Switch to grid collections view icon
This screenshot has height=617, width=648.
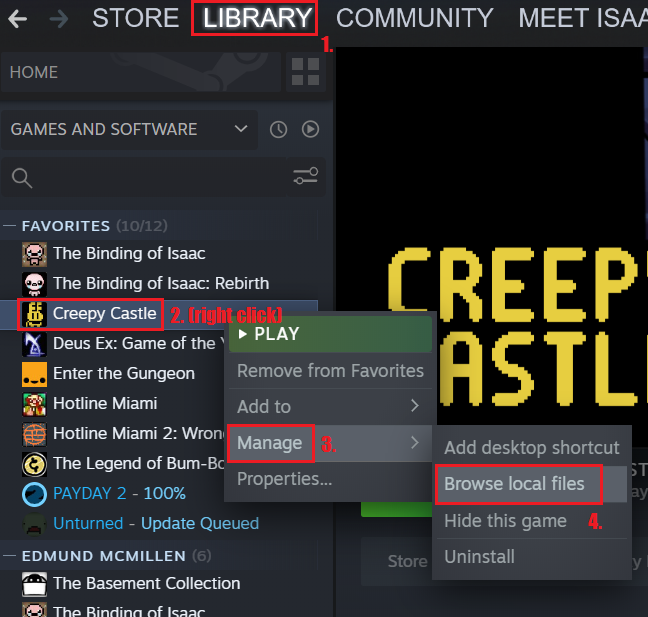pyautogui.click(x=305, y=71)
